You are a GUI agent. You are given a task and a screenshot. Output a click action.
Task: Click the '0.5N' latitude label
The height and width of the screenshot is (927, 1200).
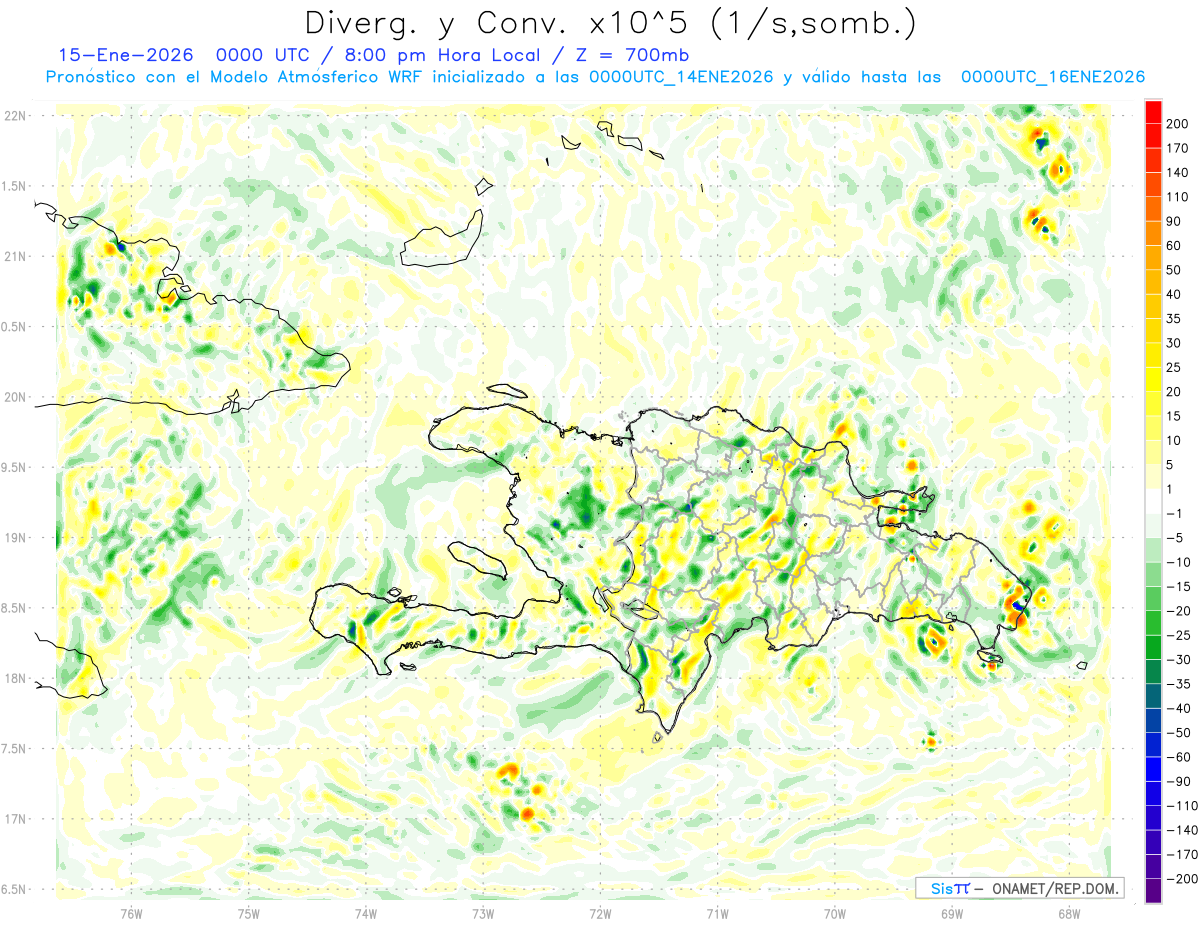12,327
